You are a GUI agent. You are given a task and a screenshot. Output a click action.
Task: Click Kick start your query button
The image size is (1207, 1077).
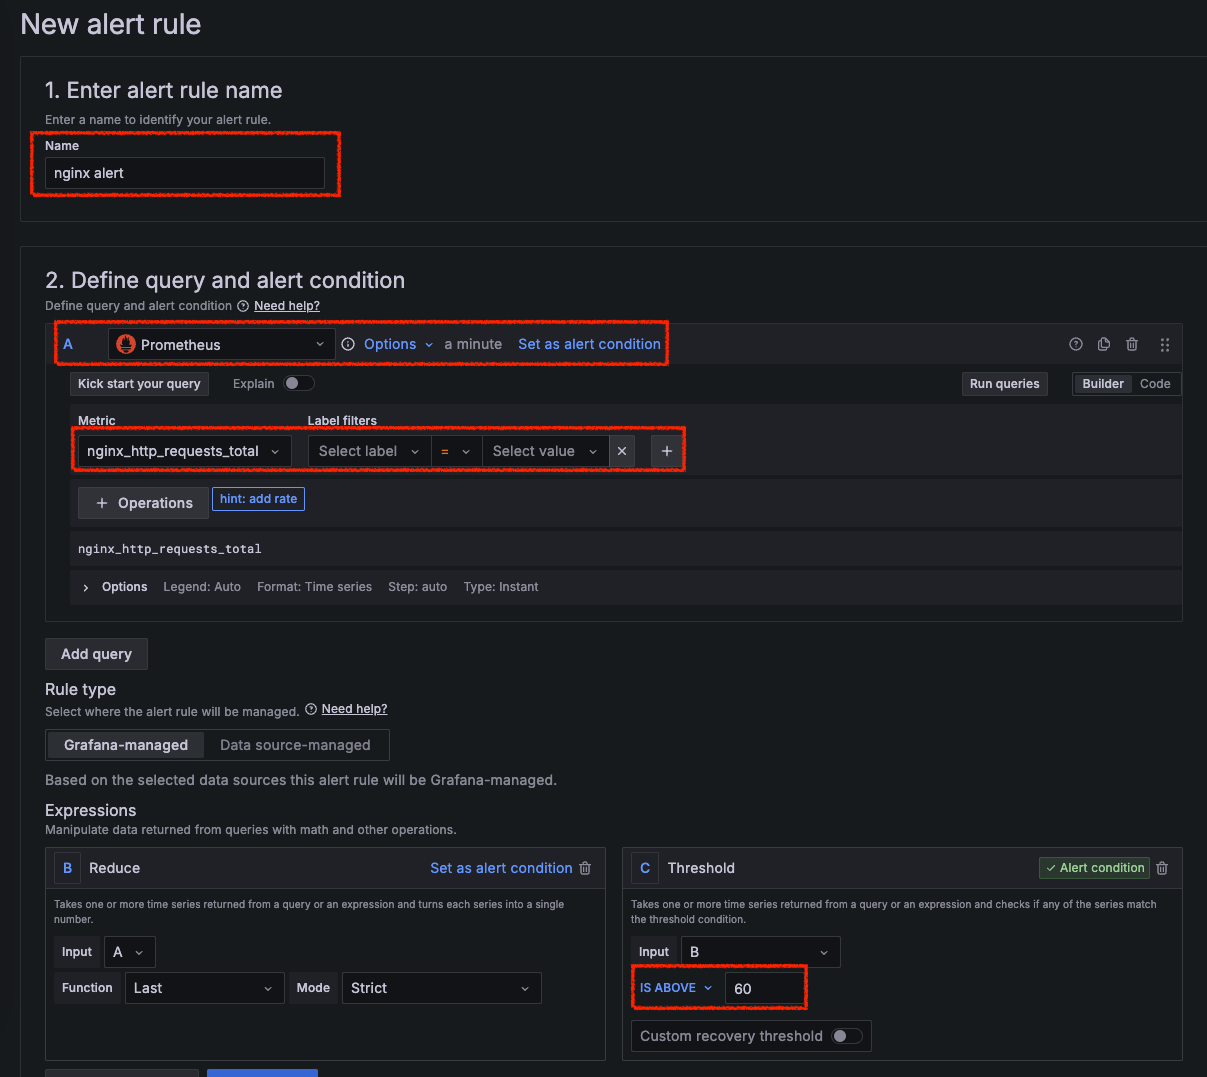(139, 384)
